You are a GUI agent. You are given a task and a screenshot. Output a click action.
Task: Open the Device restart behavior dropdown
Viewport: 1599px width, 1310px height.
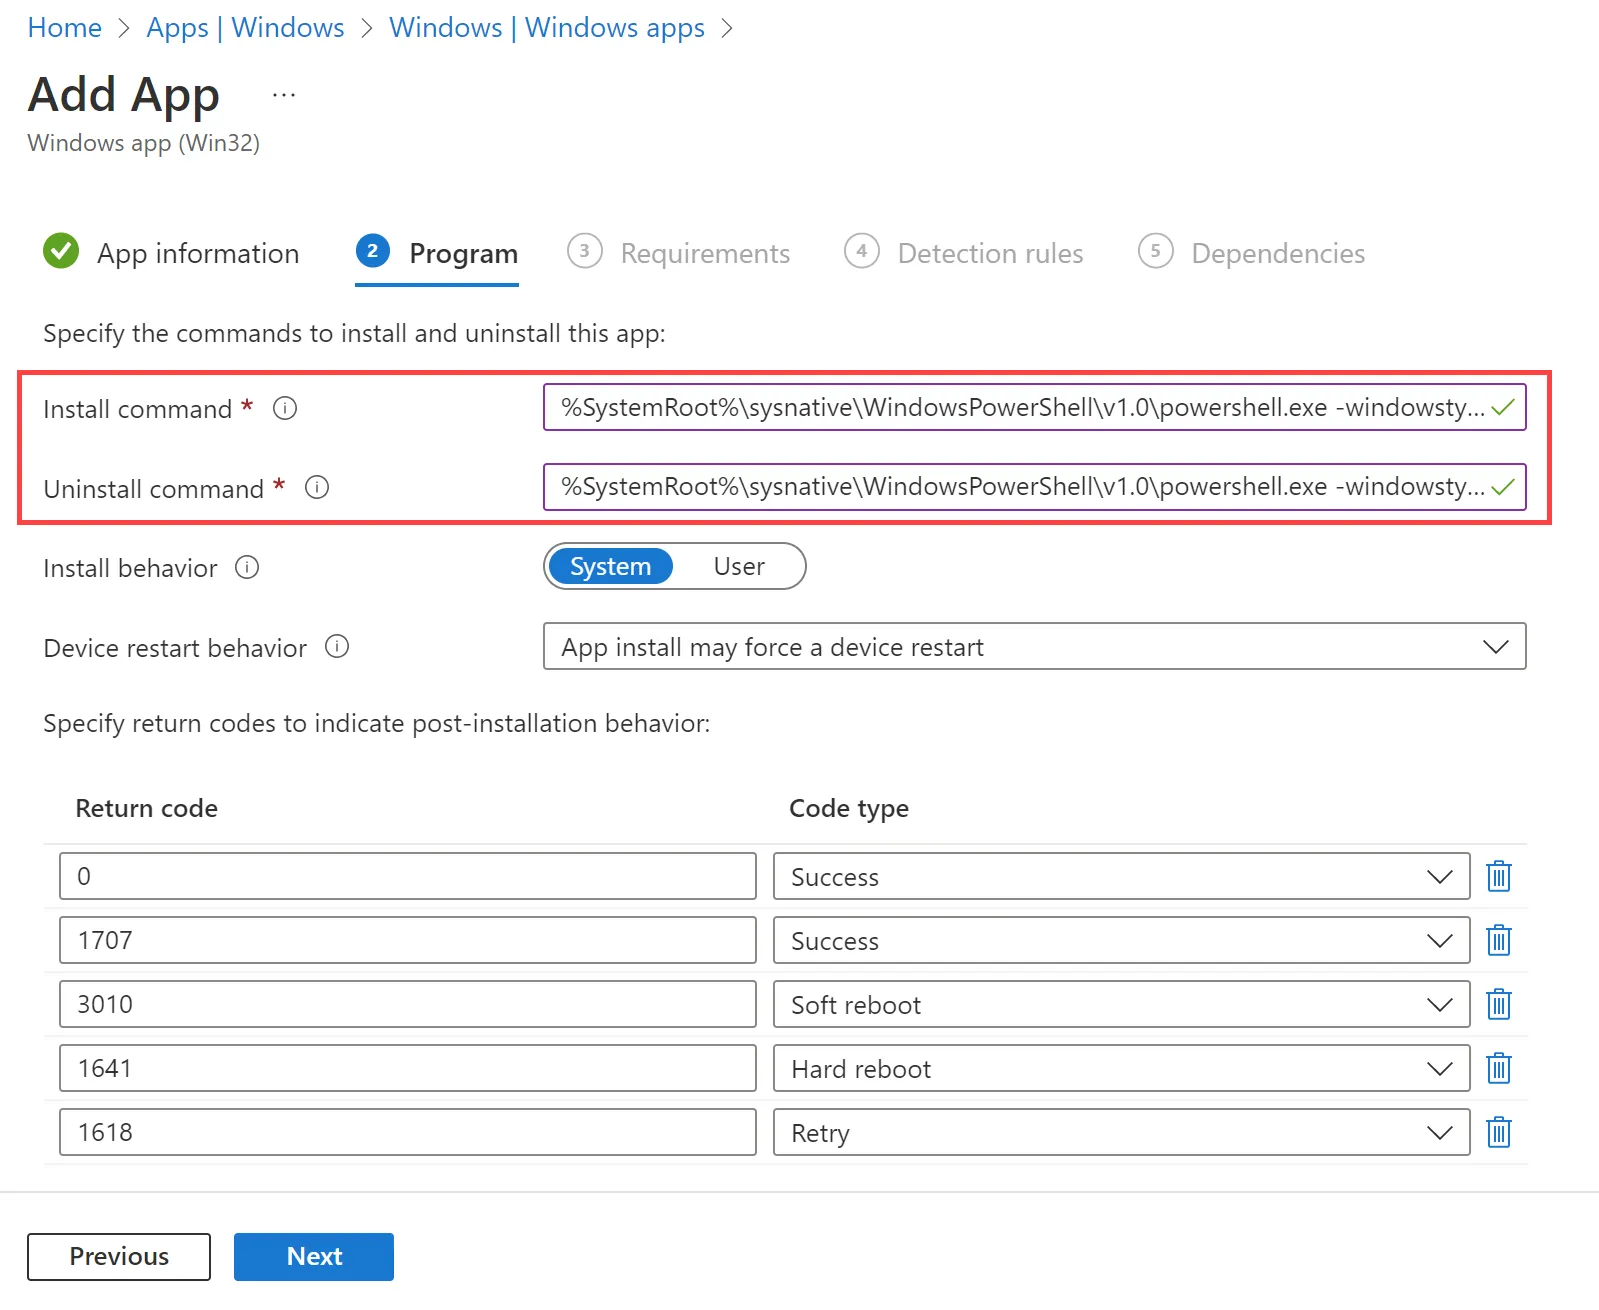tap(1034, 646)
